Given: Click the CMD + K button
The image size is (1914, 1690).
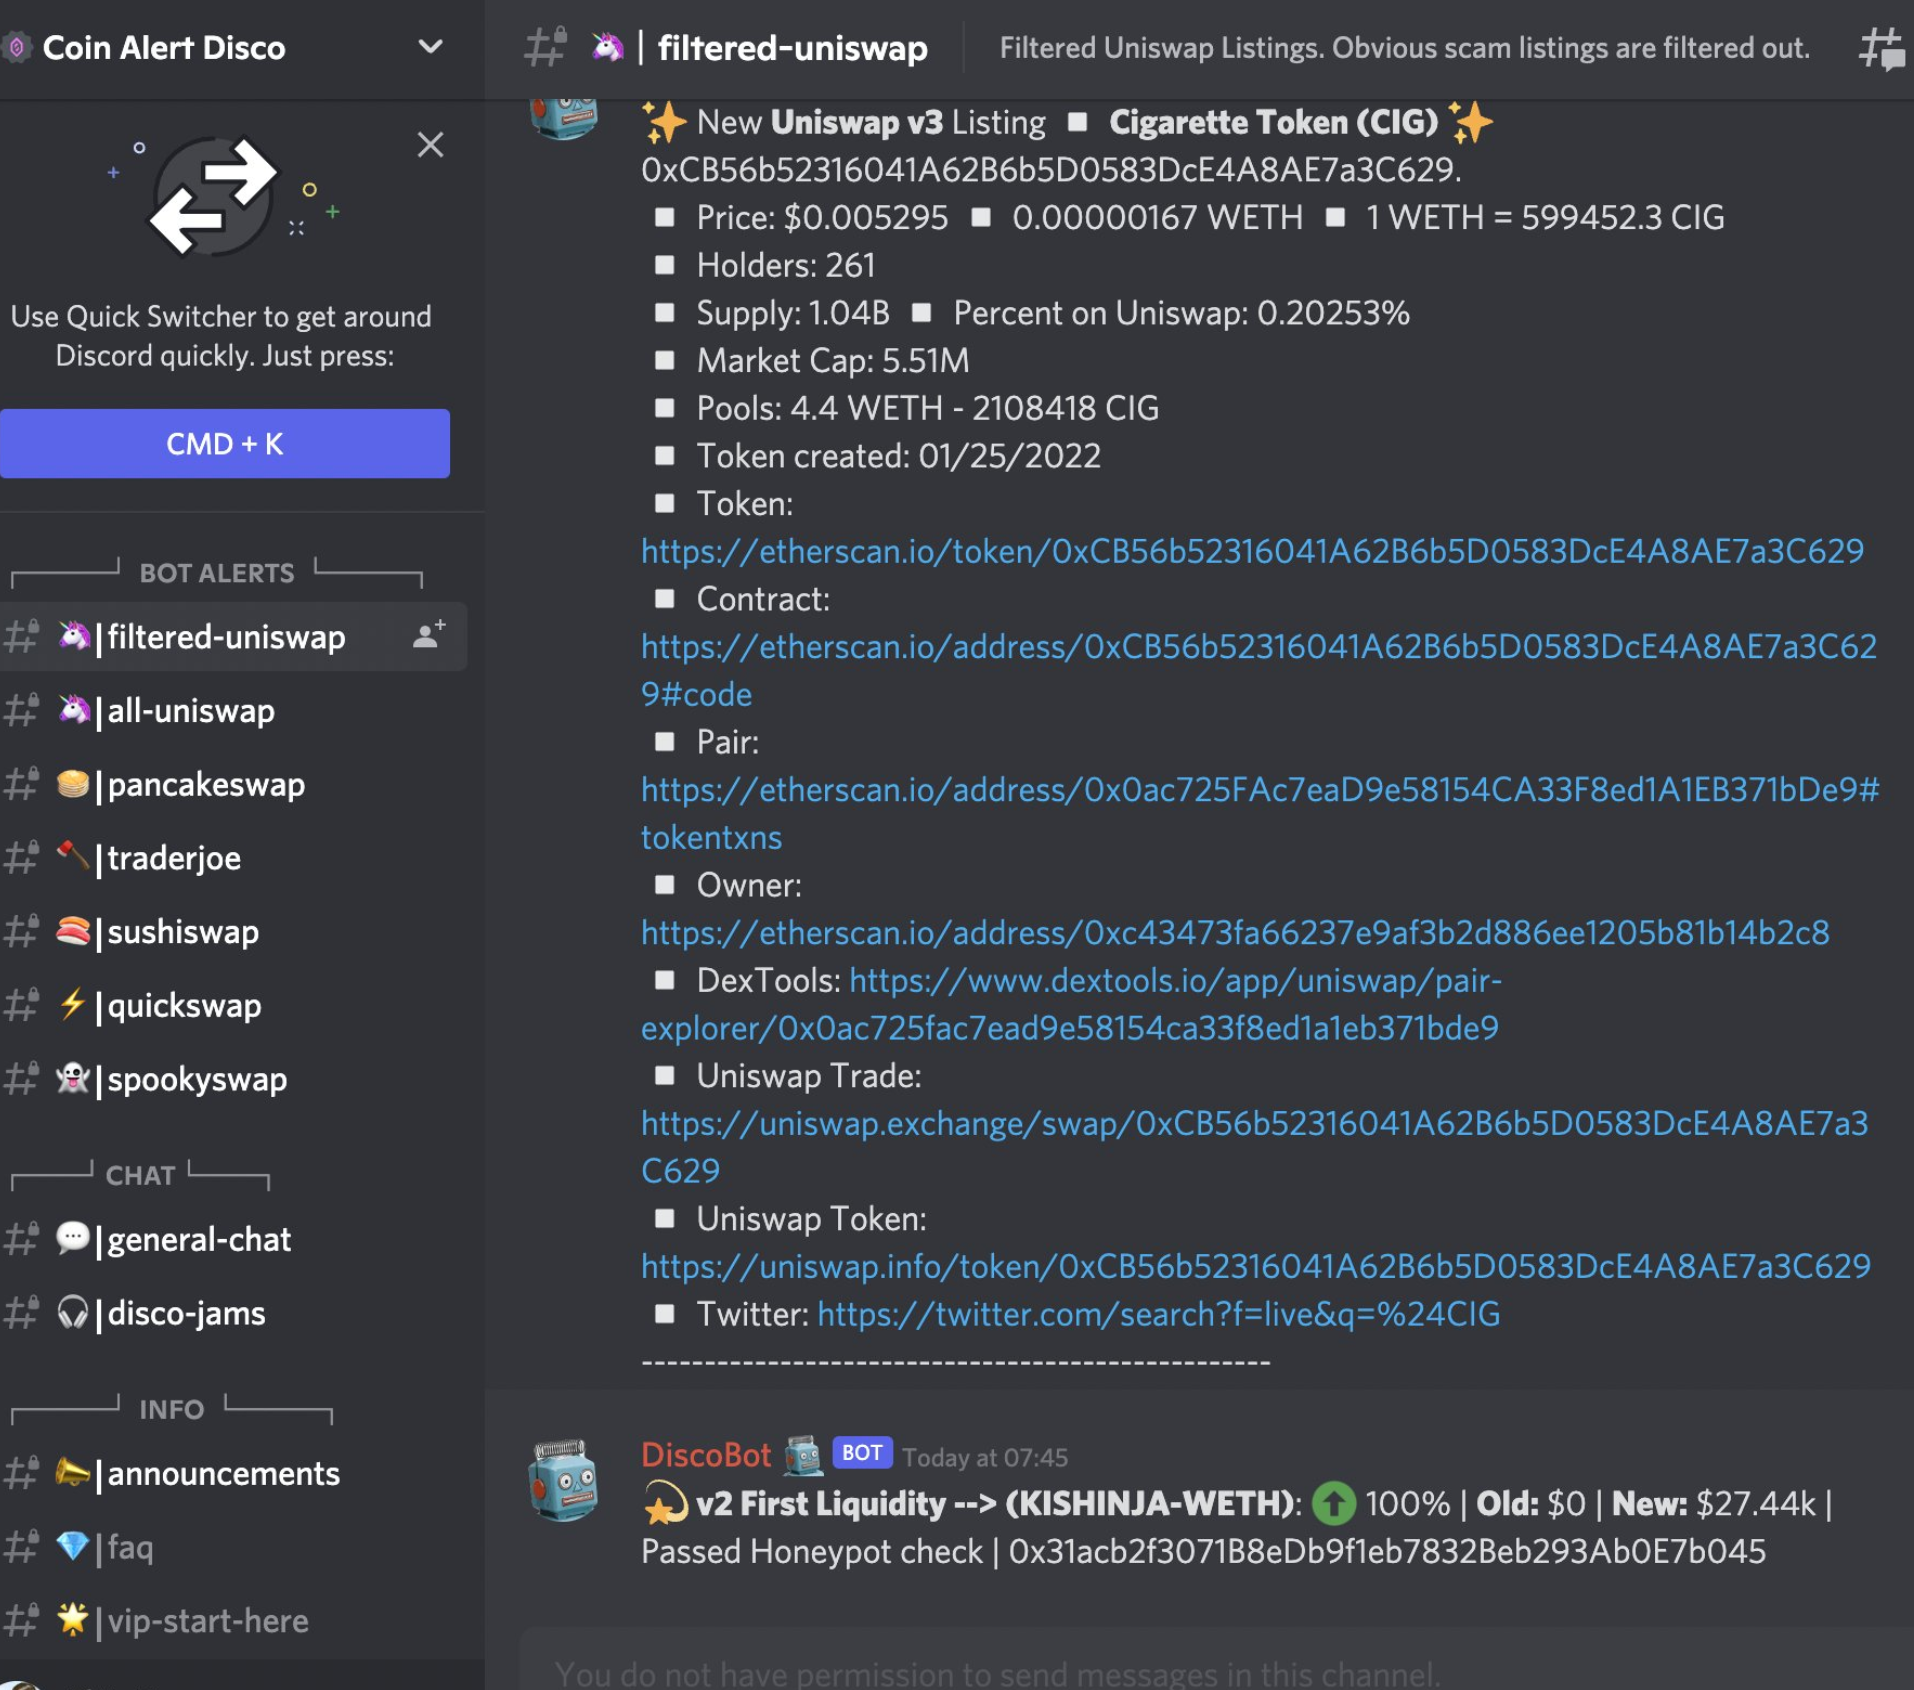Looking at the screenshot, I should tap(225, 443).
